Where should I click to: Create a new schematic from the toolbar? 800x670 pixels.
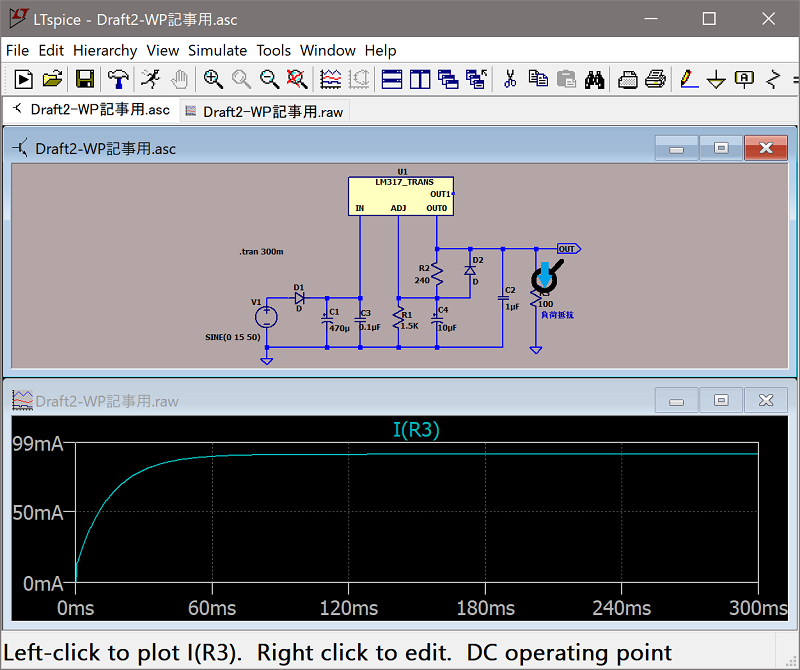[23, 79]
